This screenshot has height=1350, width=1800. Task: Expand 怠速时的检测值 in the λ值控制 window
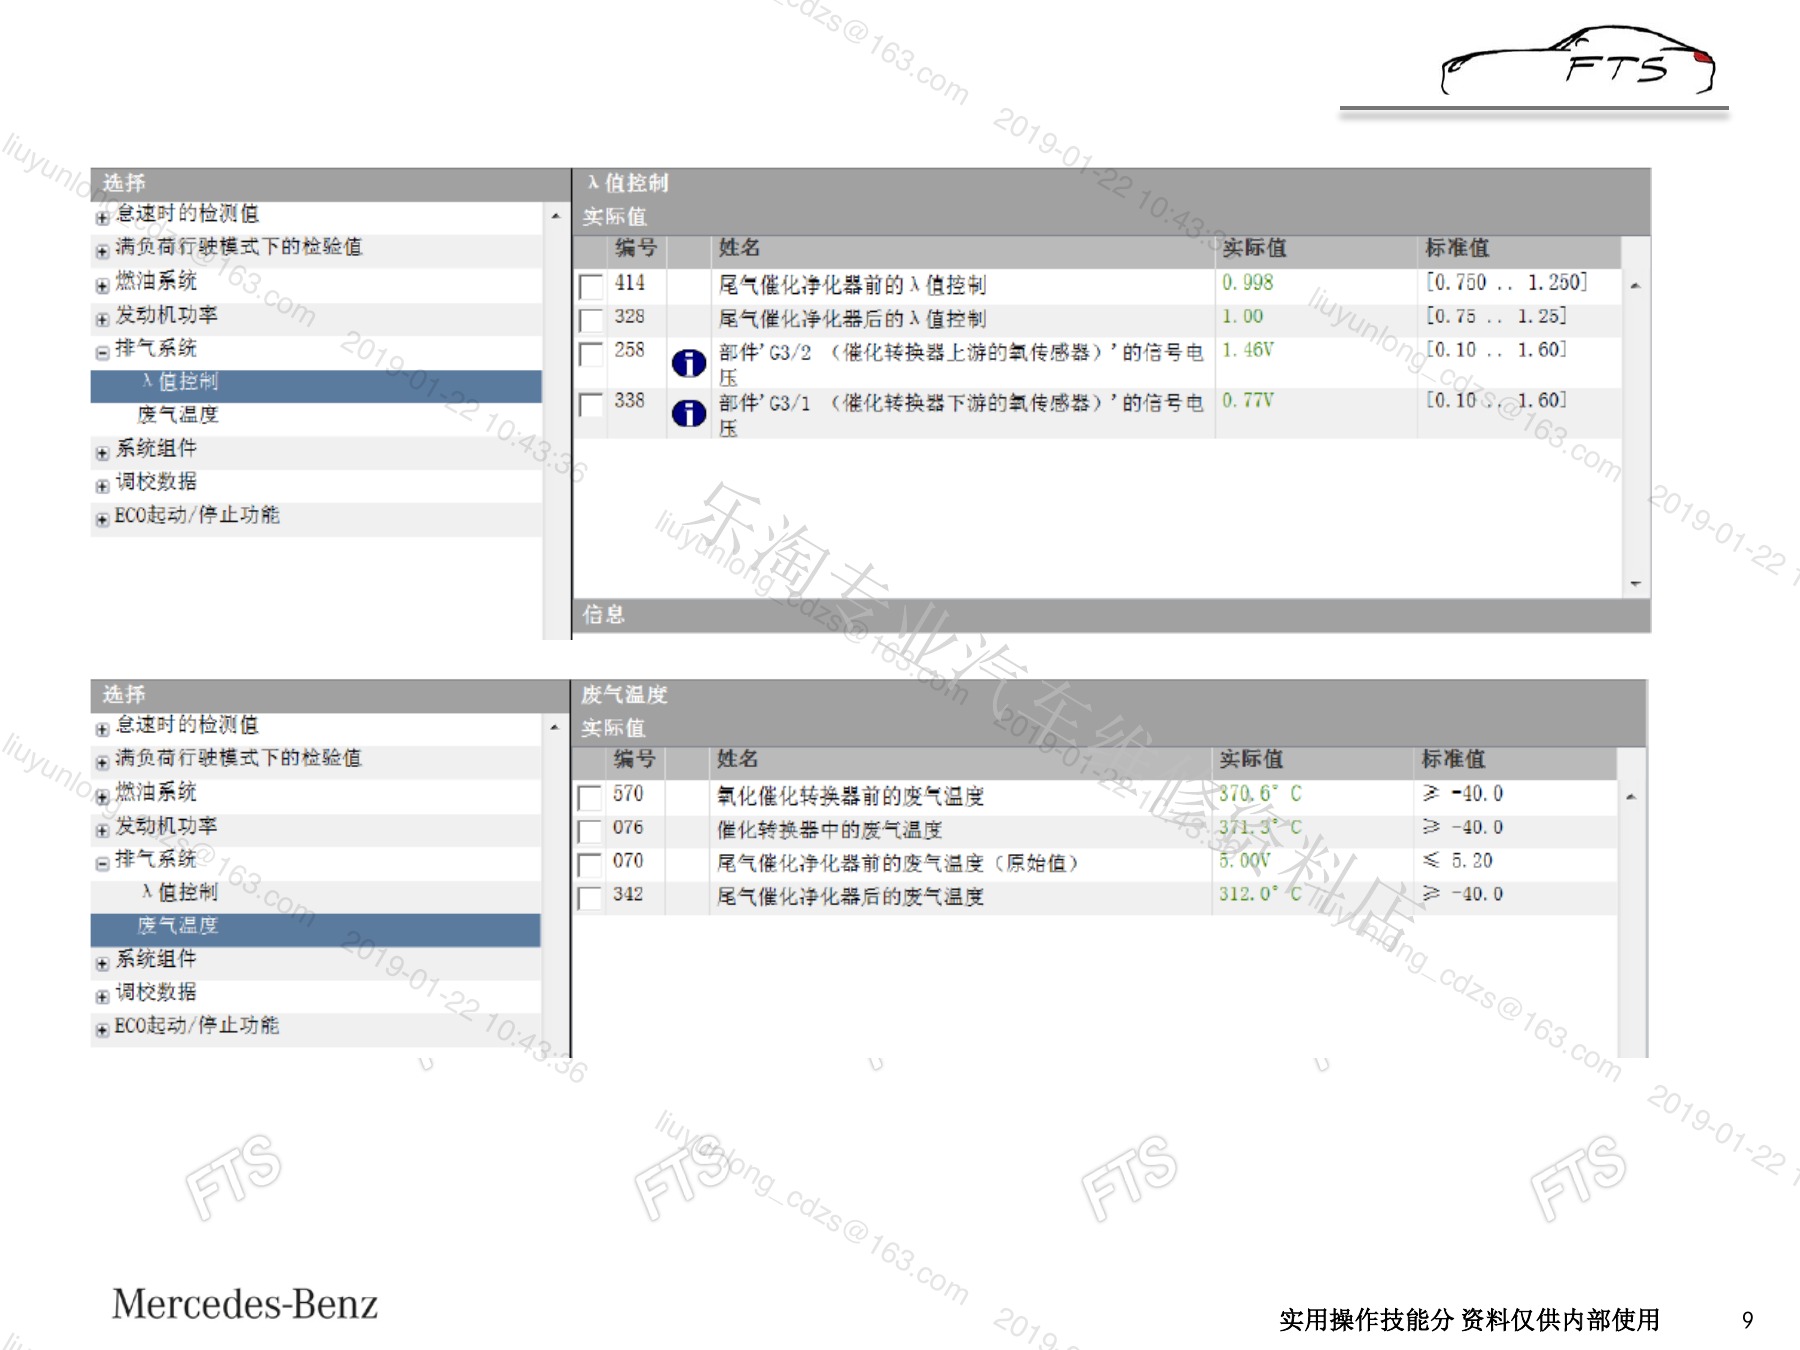[102, 217]
